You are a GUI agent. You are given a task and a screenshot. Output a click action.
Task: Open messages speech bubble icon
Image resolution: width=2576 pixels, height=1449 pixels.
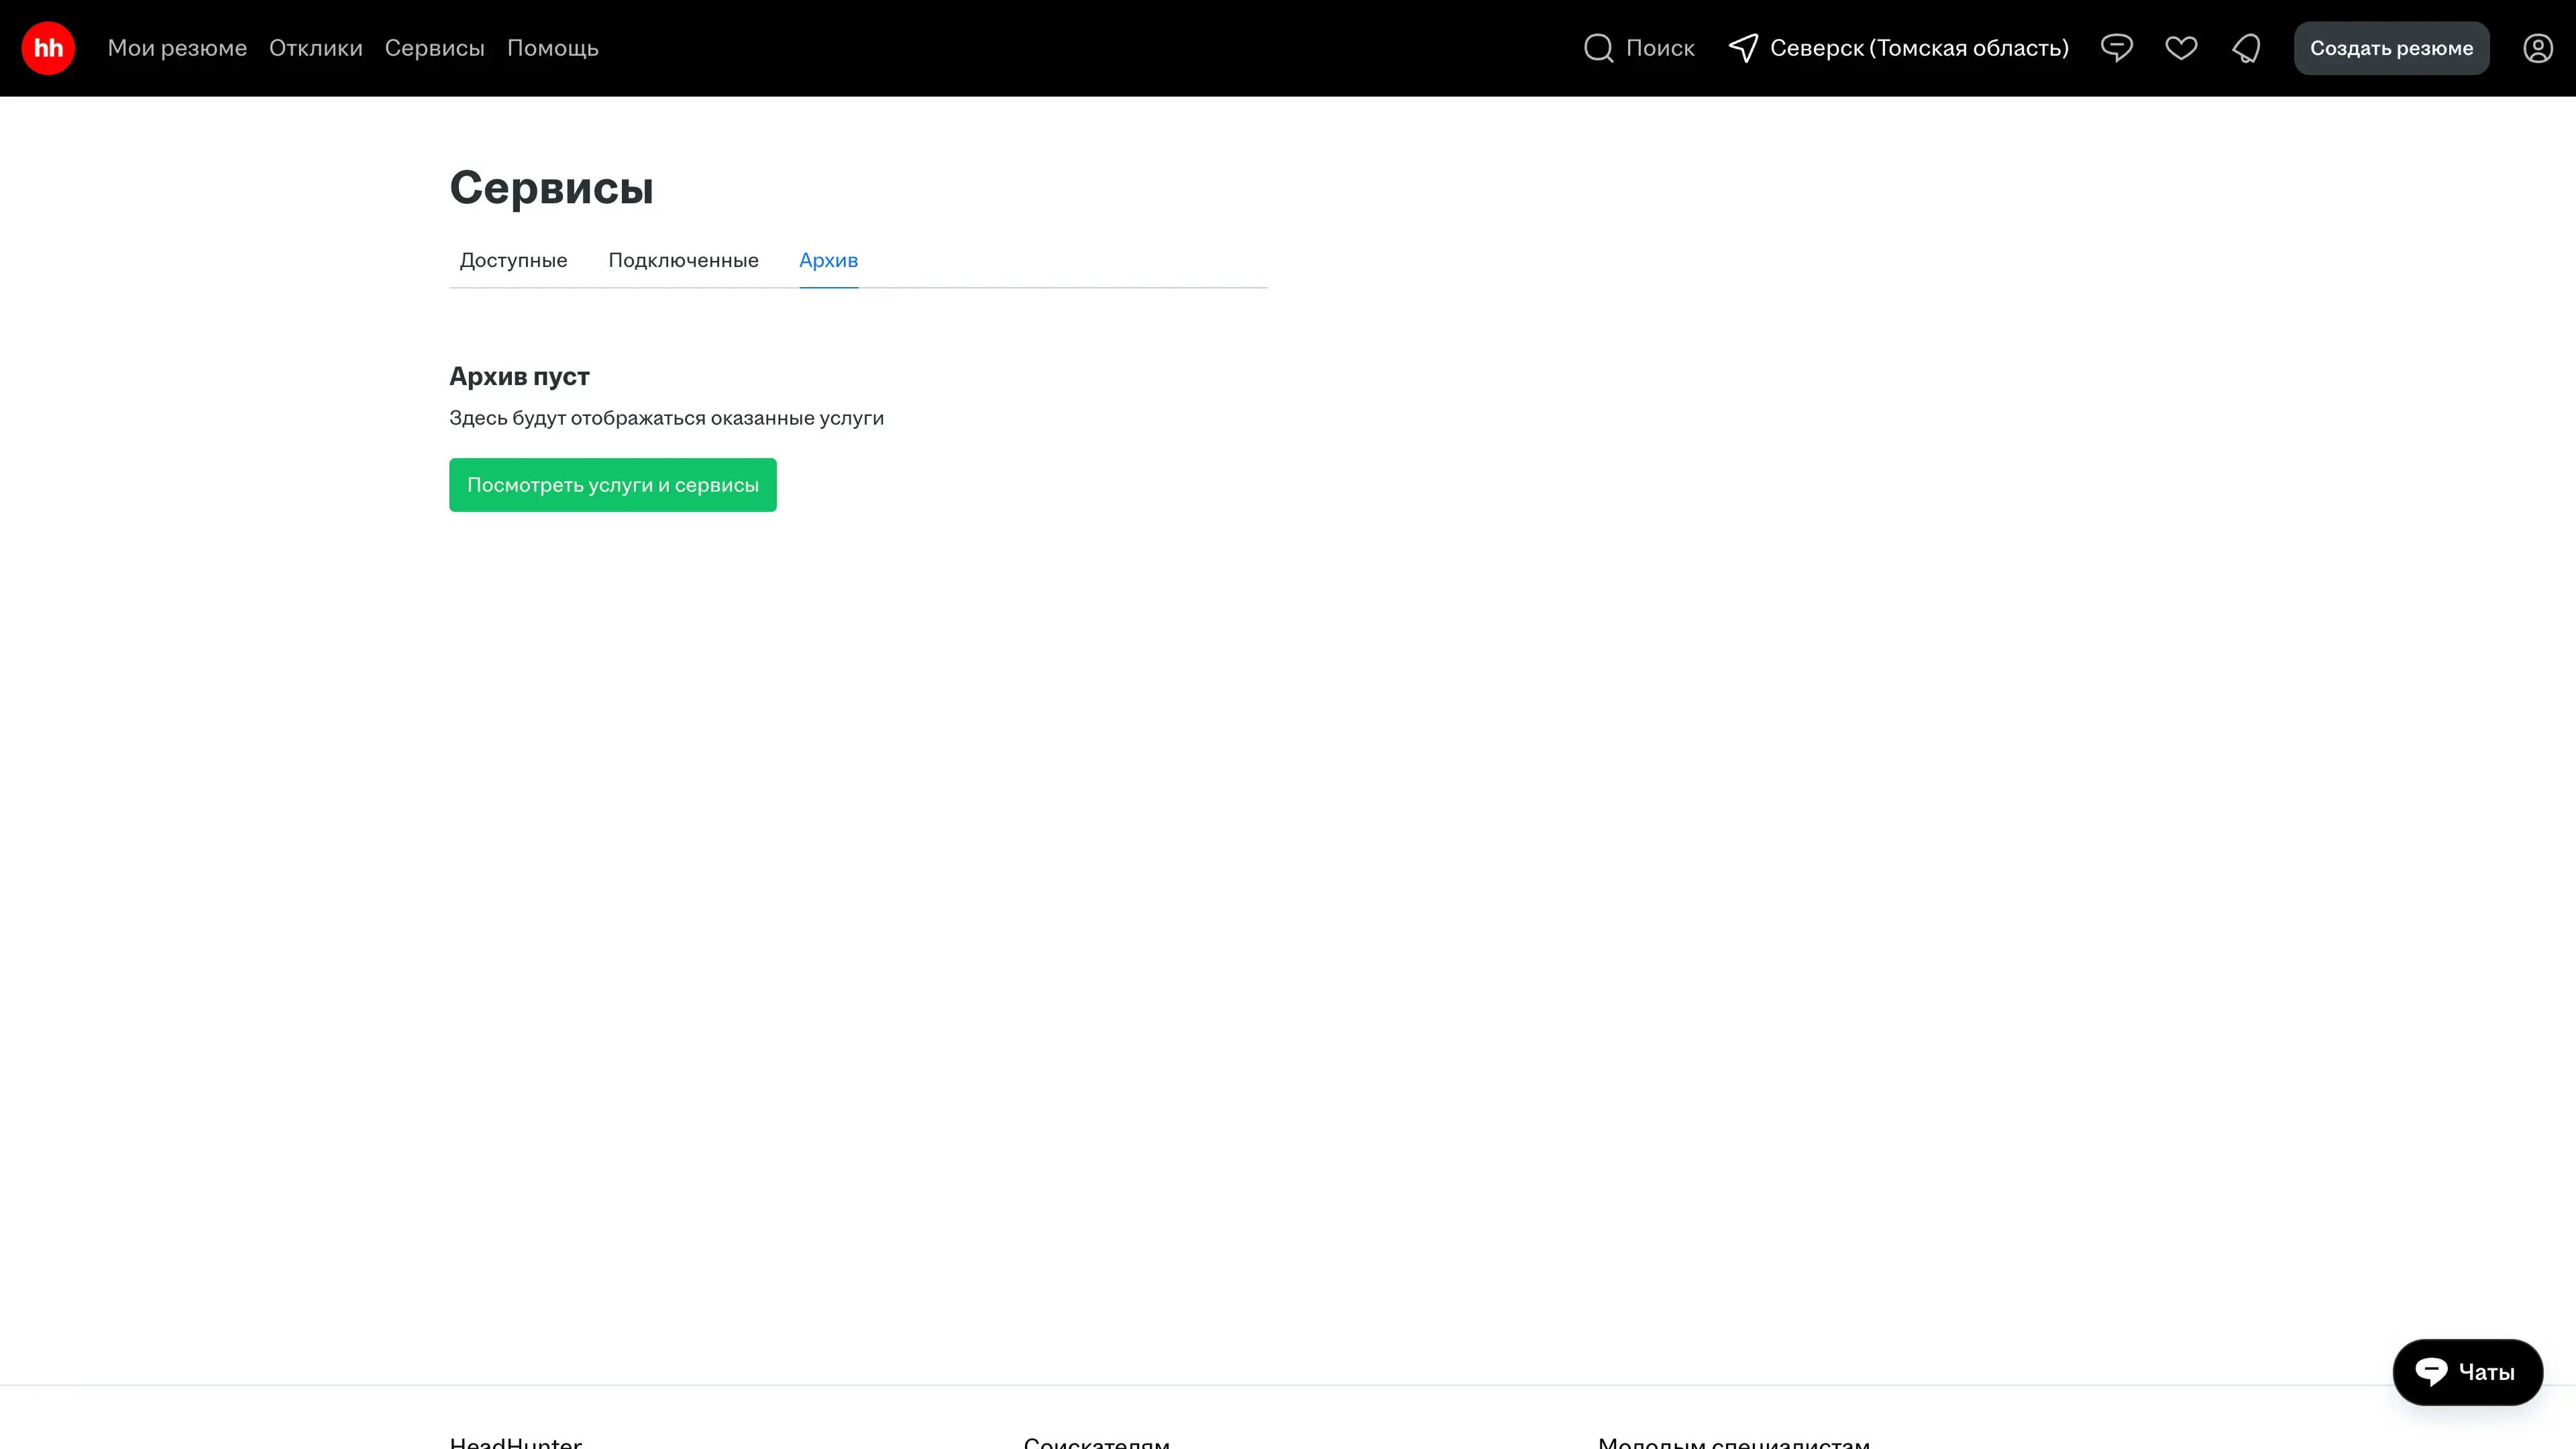2116,48
